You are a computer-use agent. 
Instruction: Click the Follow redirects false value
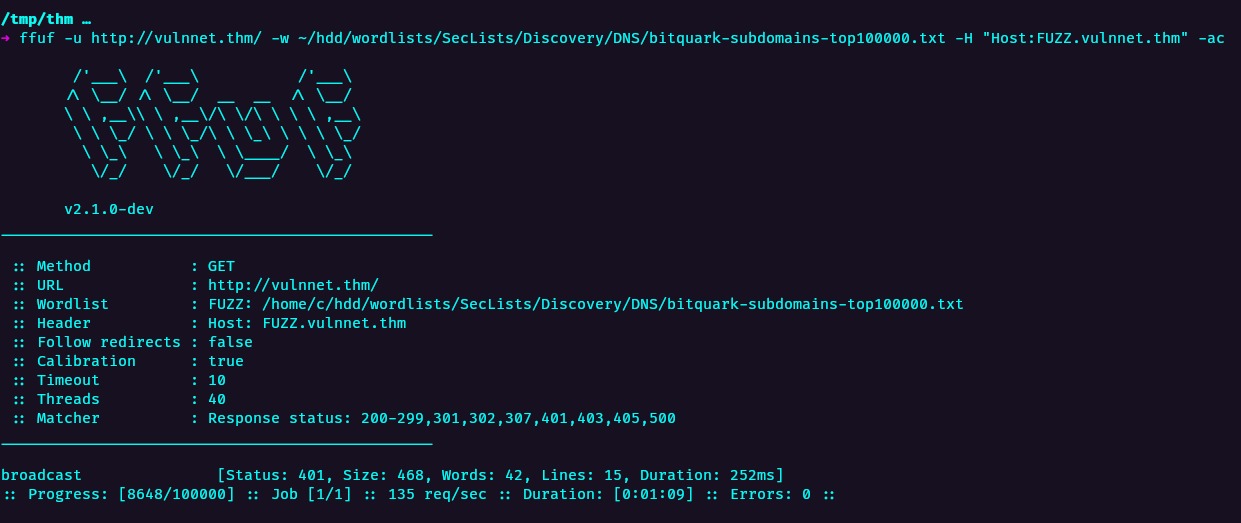230,342
